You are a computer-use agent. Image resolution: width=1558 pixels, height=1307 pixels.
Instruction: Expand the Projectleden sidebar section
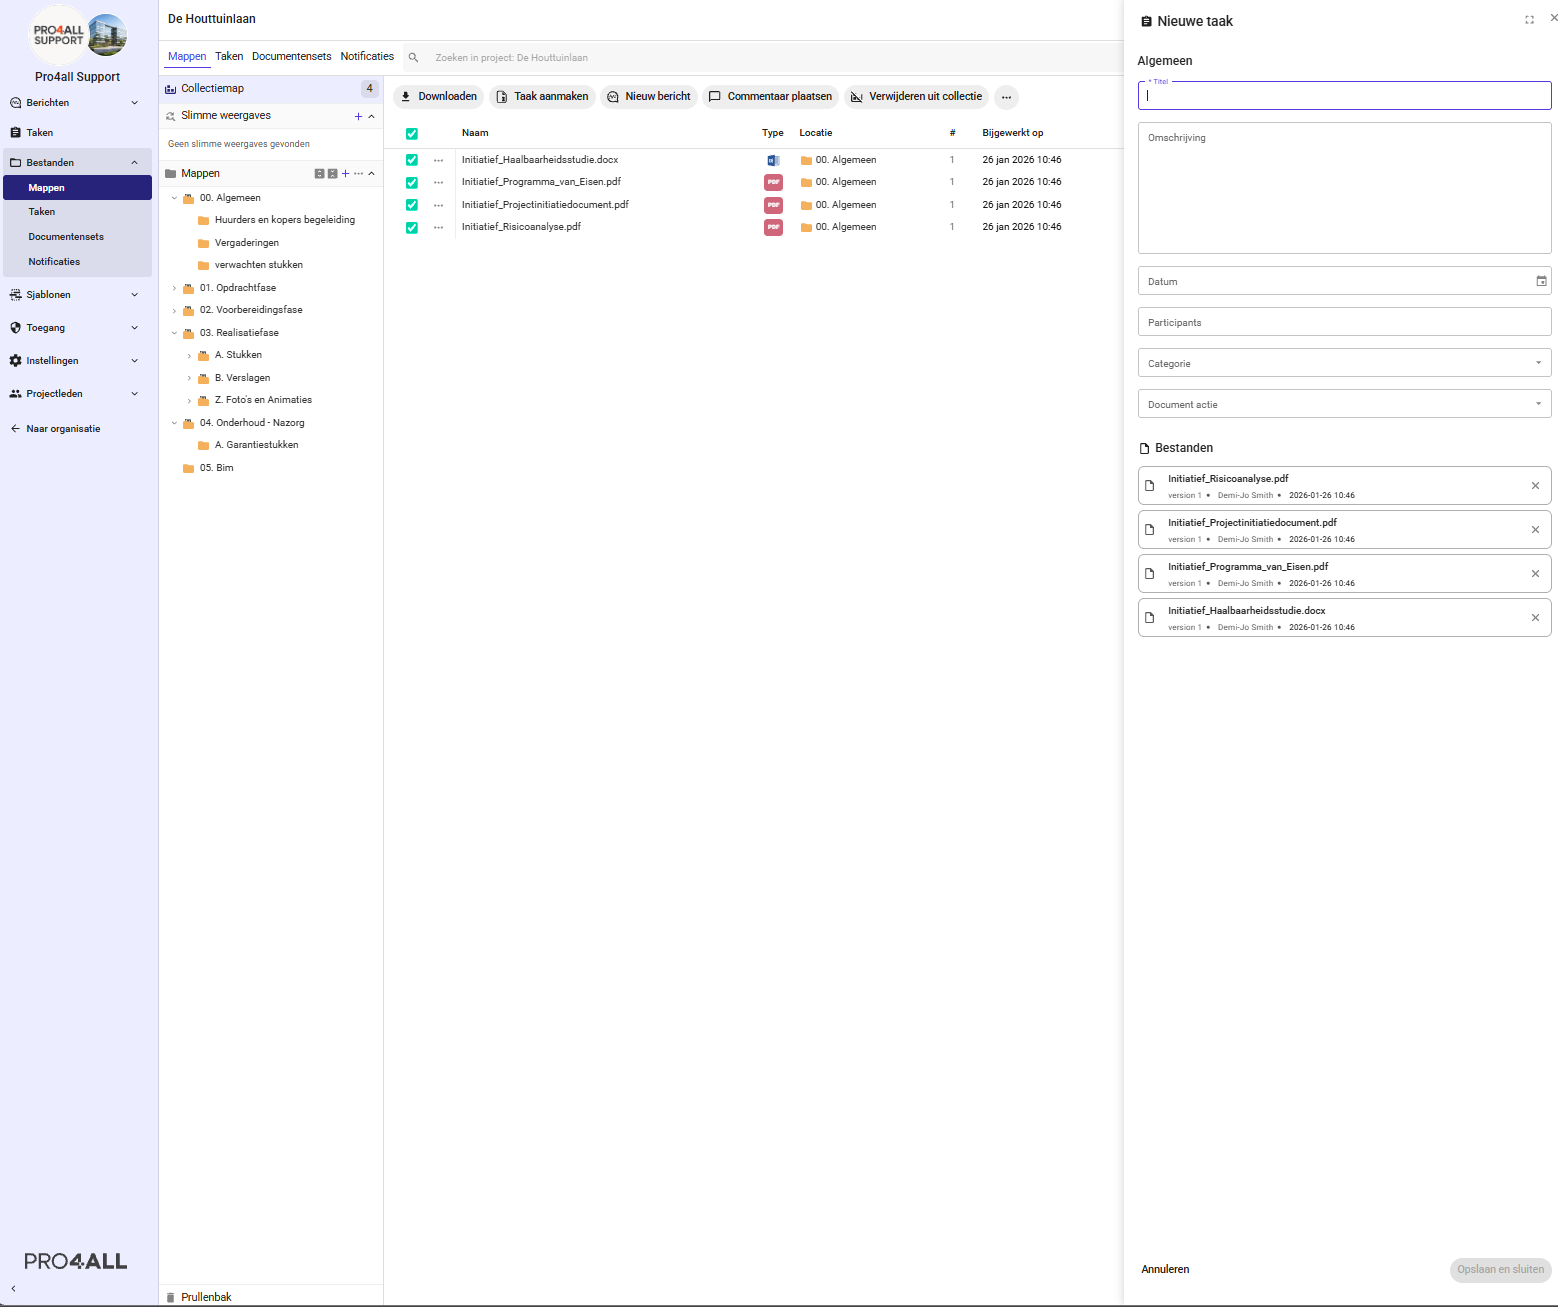(134, 394)
